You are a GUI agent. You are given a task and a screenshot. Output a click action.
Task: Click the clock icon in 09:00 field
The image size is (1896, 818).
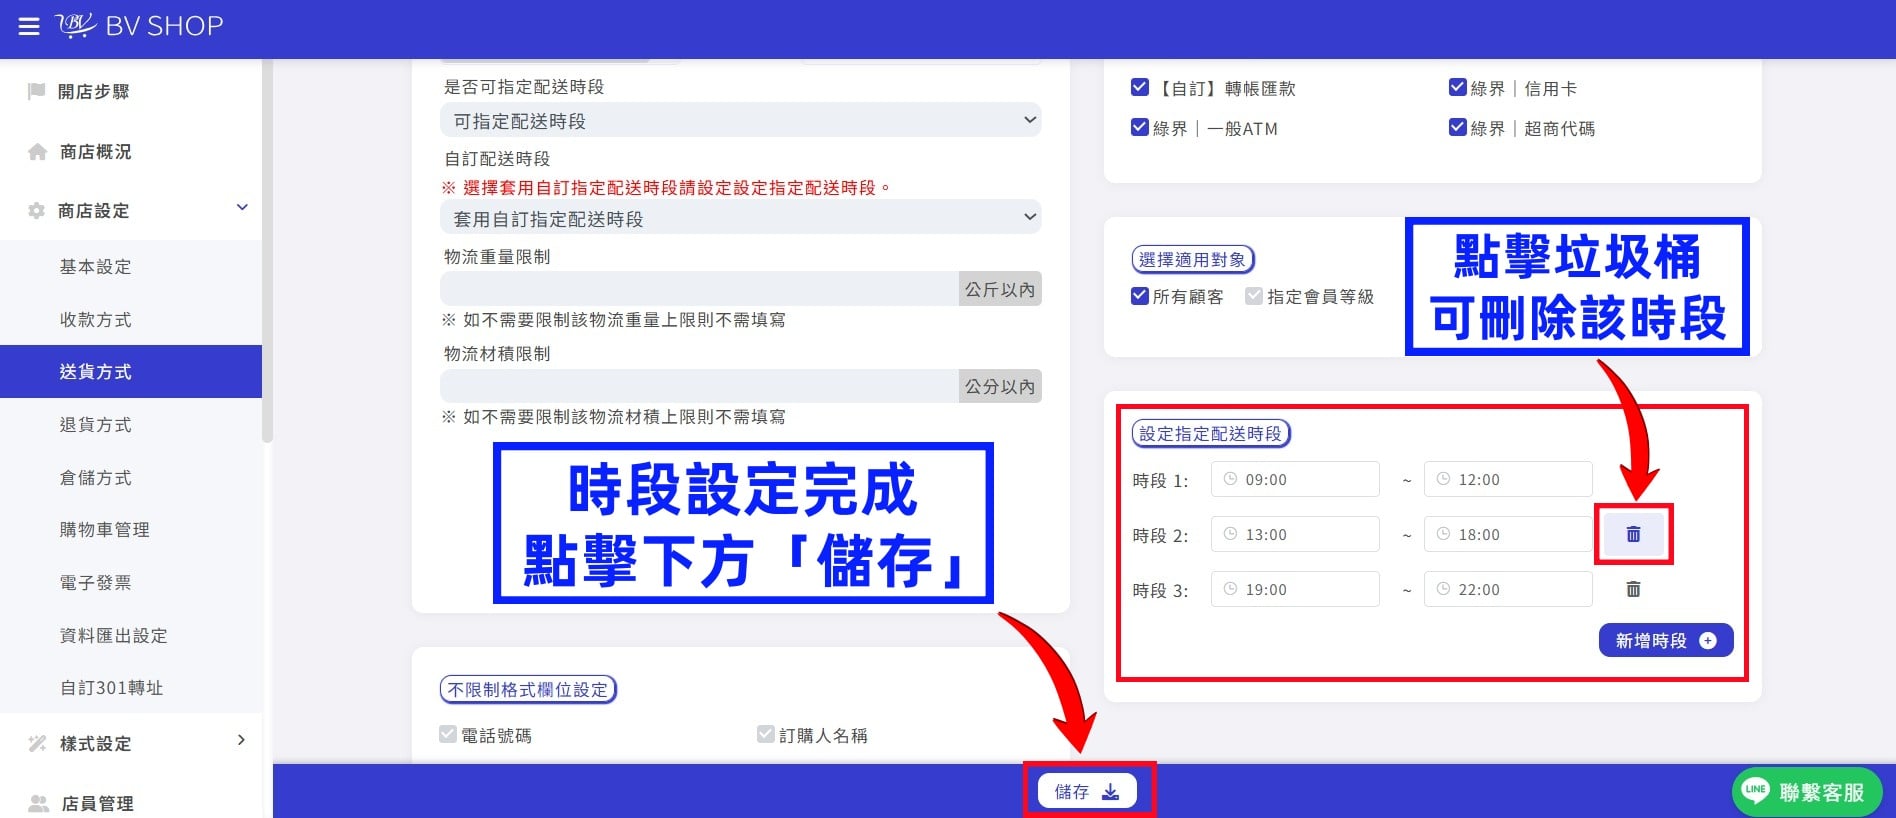(1231, 479)
